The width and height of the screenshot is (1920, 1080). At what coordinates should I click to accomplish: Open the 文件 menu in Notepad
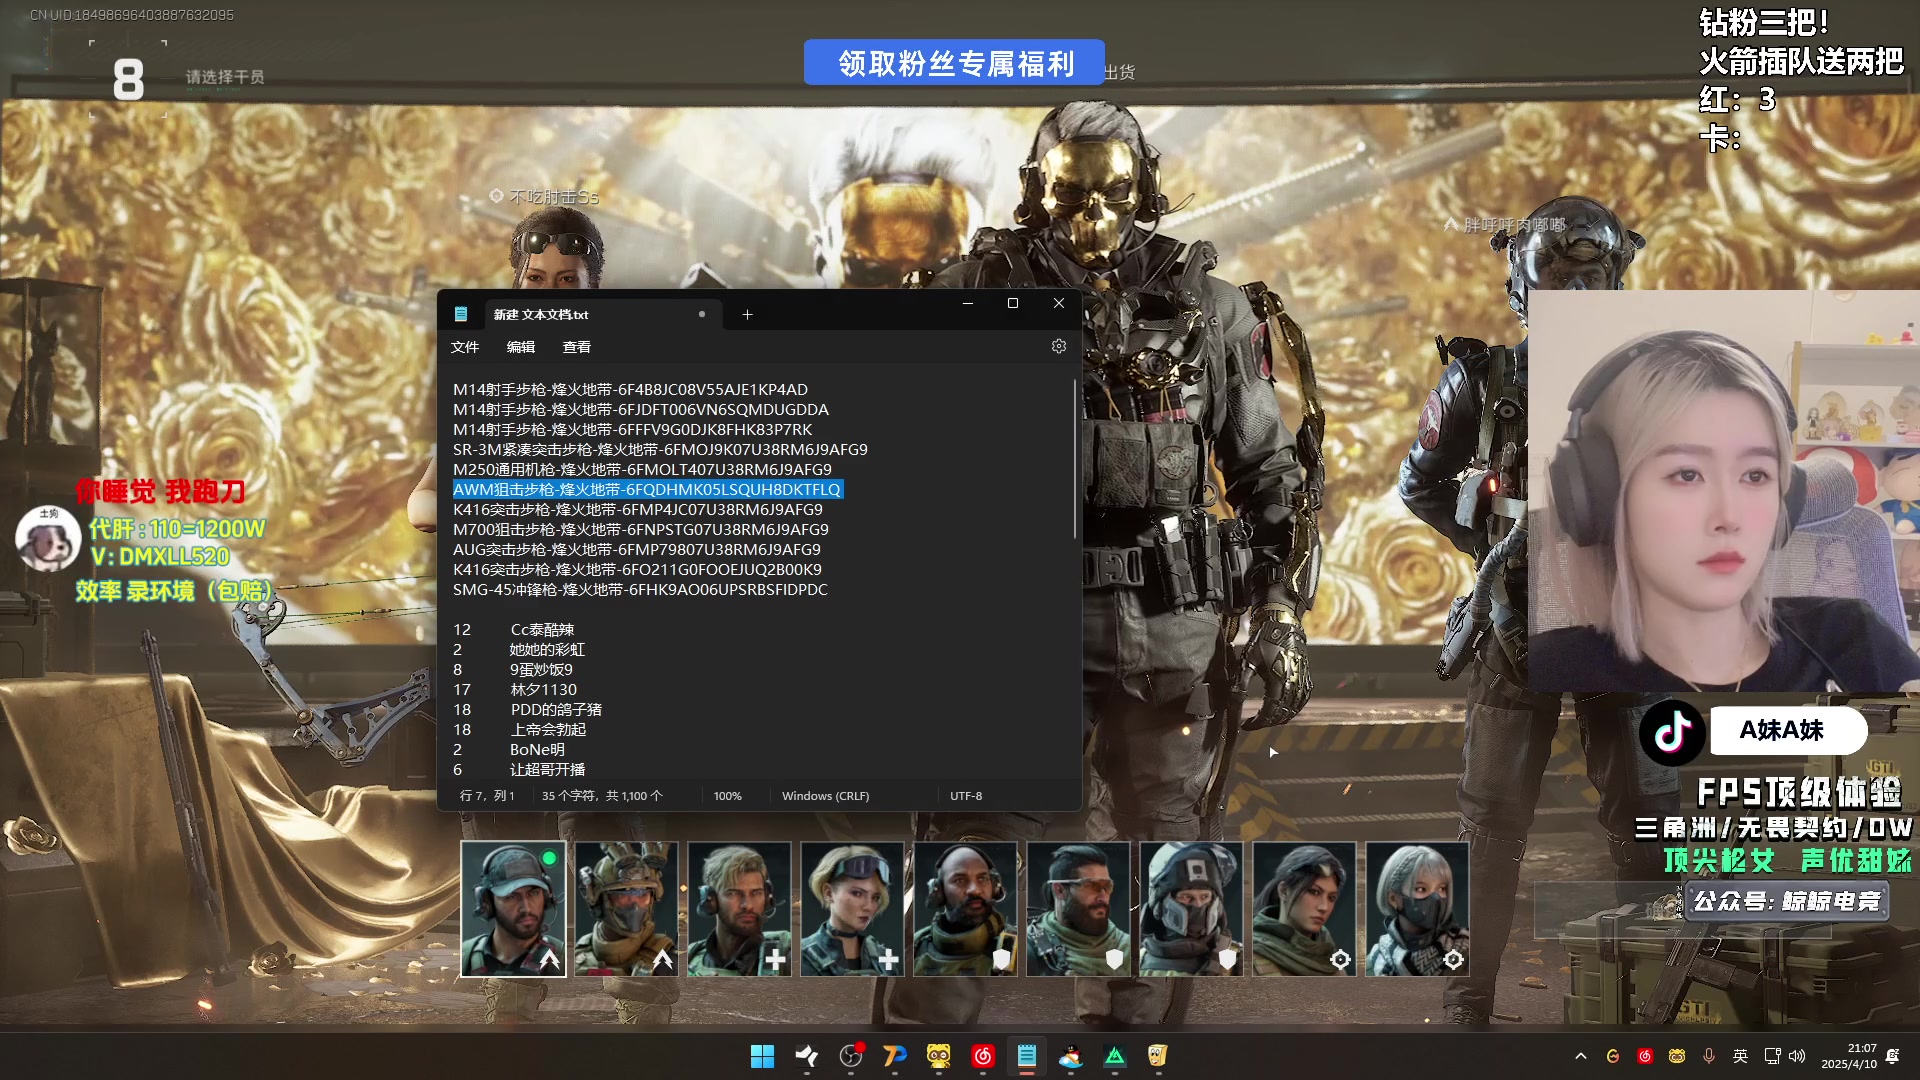[465, 347]
